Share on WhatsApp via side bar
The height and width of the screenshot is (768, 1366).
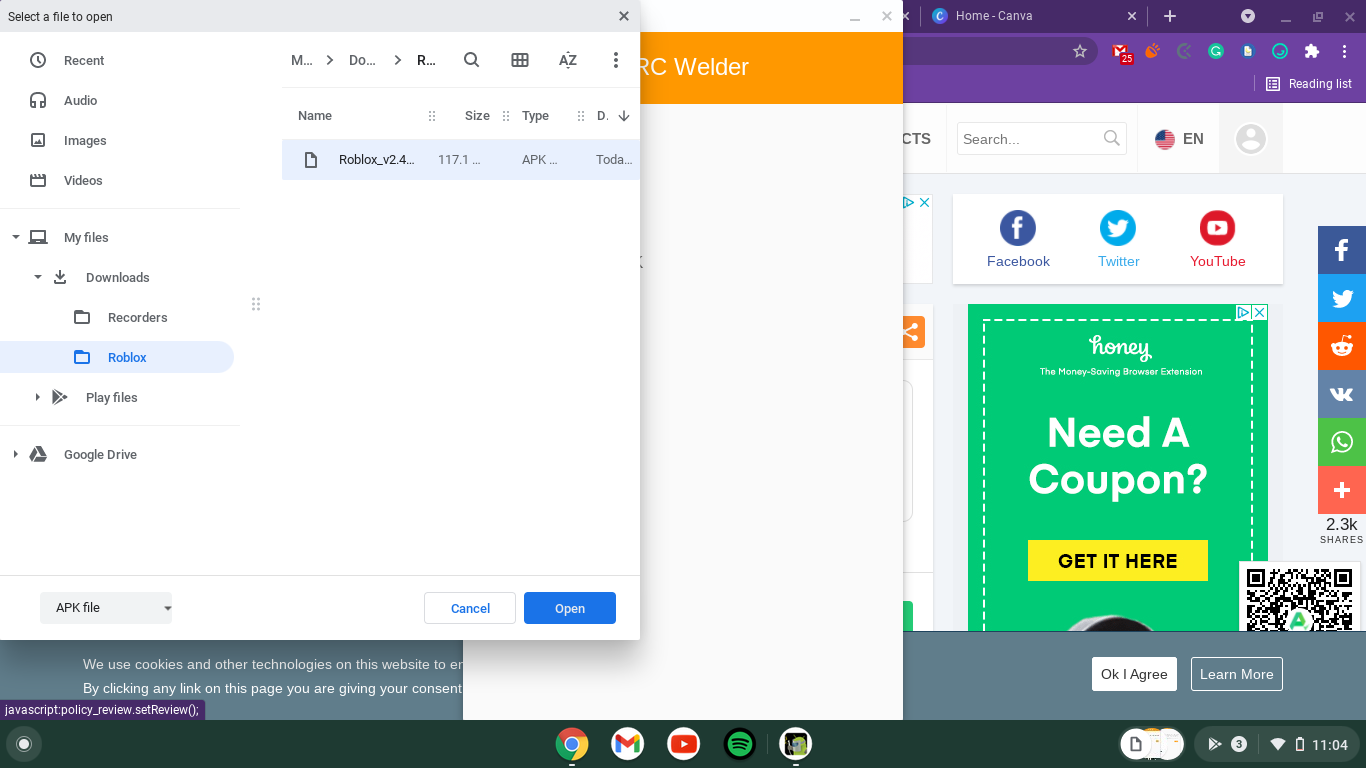(1342, 442)
